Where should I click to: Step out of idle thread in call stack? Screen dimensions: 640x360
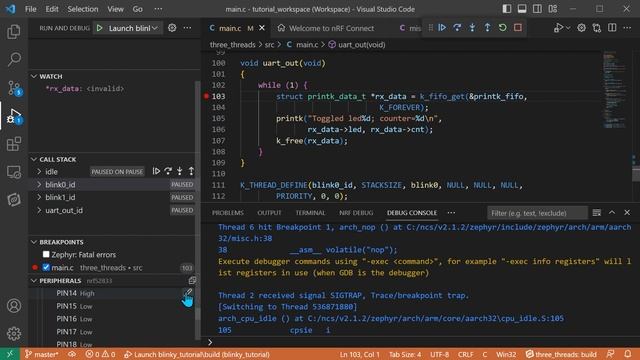tap(191, 171)
